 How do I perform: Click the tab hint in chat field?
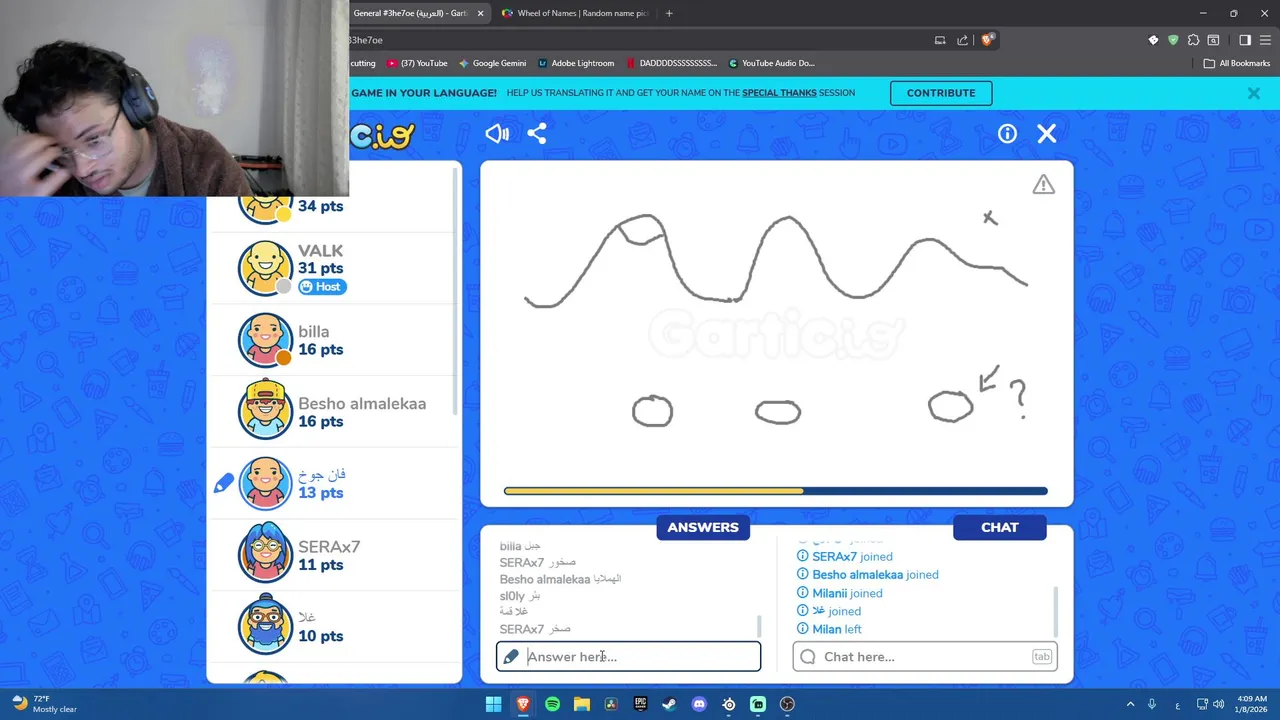pos(1042,657)
